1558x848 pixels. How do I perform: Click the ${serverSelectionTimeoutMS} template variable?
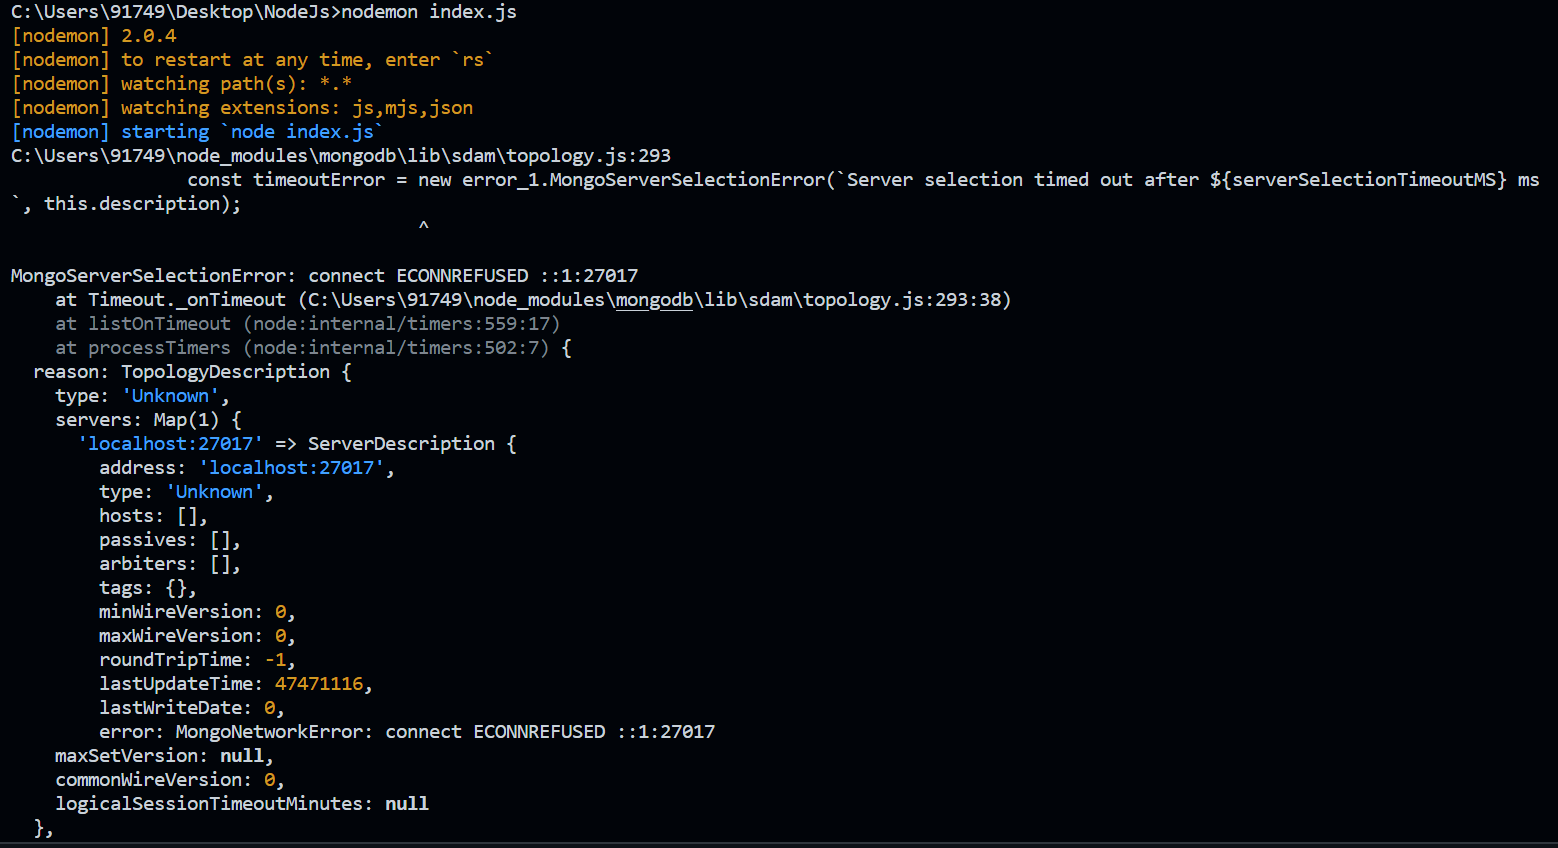point(1357,180)
